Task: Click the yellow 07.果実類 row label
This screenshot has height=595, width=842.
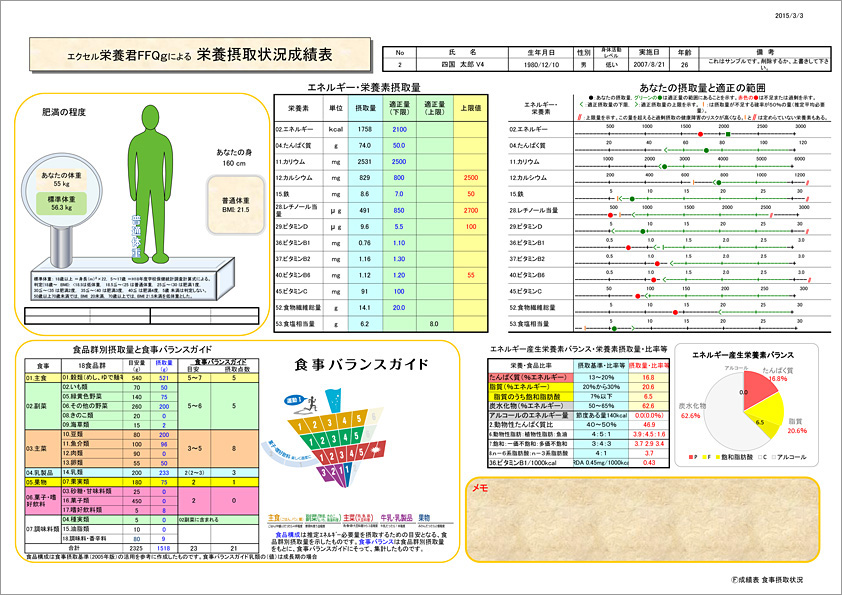Action: point(92,482)
